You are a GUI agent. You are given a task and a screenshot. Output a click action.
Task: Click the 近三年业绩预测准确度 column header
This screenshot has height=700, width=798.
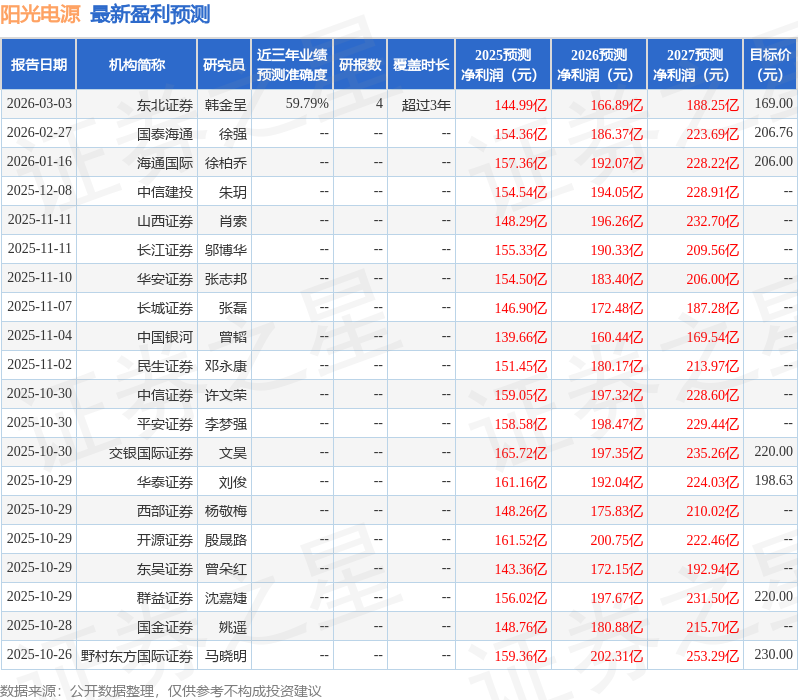pyautogui.click(x=291, y=65)
